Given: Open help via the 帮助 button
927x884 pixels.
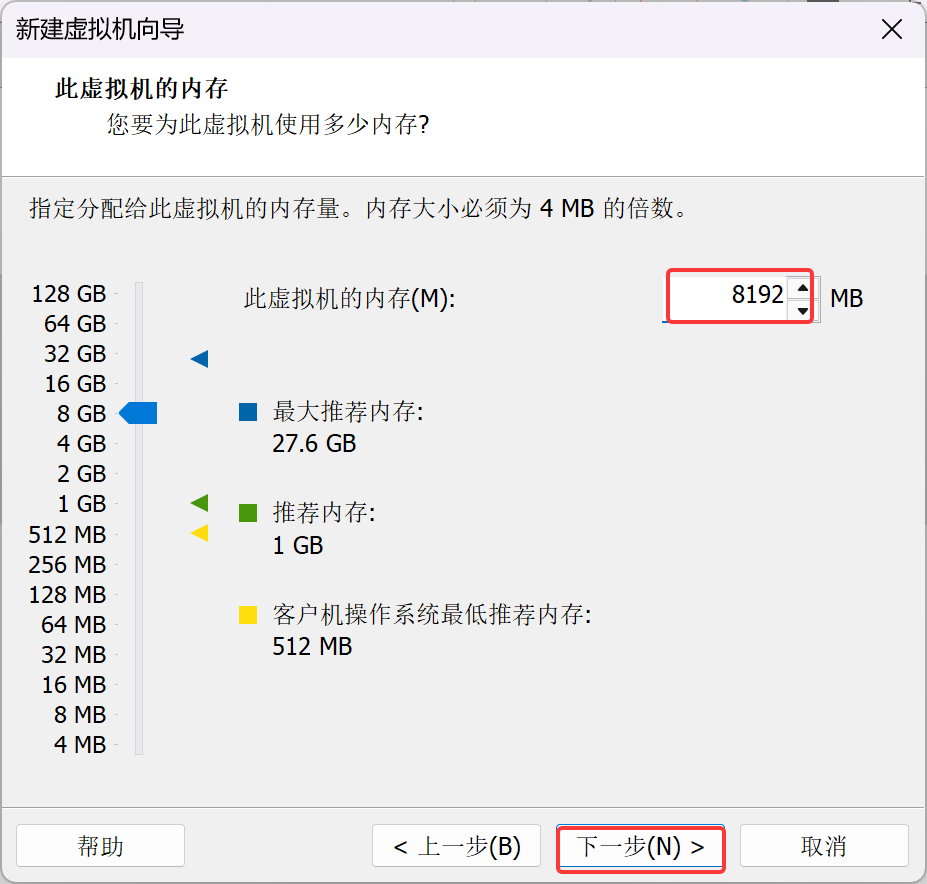Looking at the screenshot, I should click(x=101, y=846).
